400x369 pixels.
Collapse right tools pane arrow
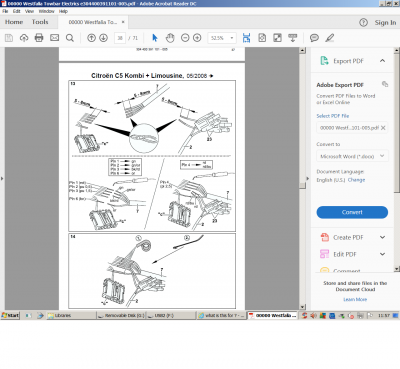coord(308,179)
